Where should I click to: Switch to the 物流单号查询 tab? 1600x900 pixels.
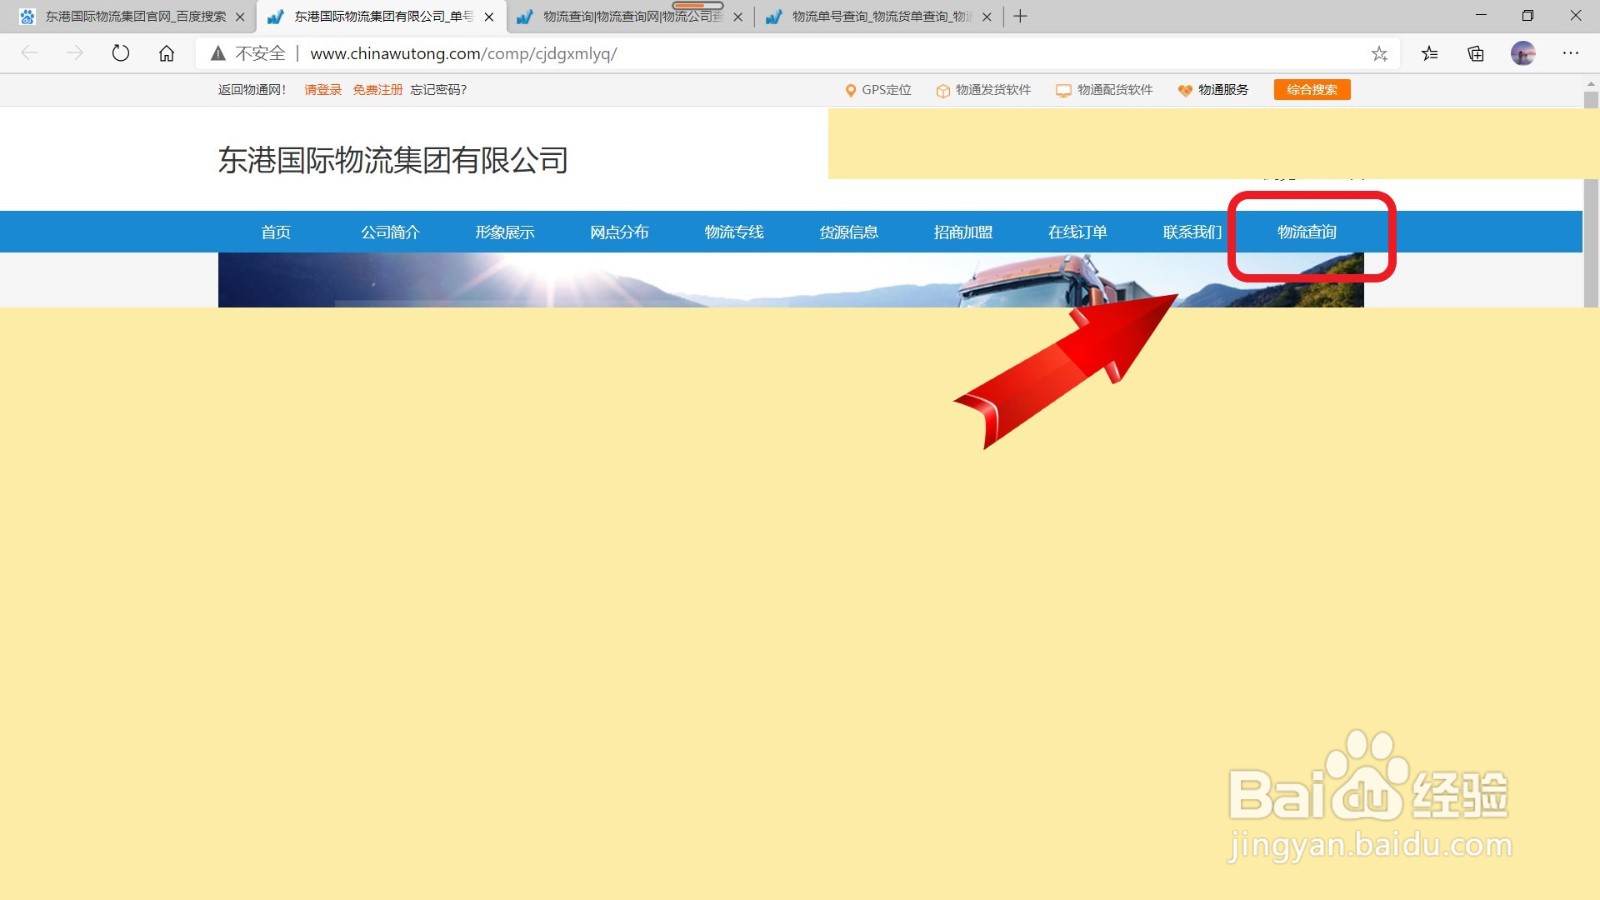point(879,17)
